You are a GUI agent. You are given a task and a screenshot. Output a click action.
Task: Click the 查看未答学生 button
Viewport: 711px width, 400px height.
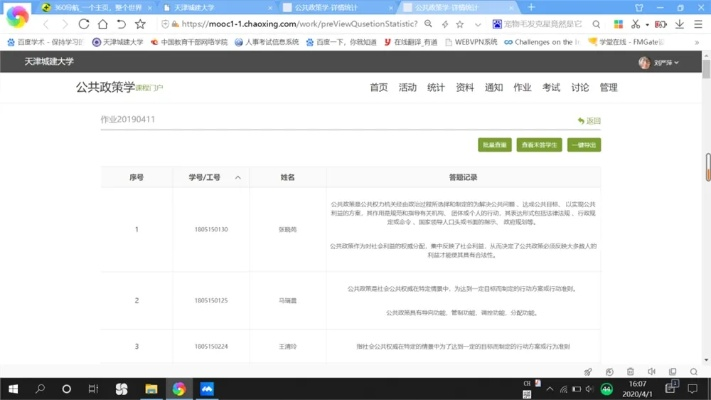(x=539, y=145)
